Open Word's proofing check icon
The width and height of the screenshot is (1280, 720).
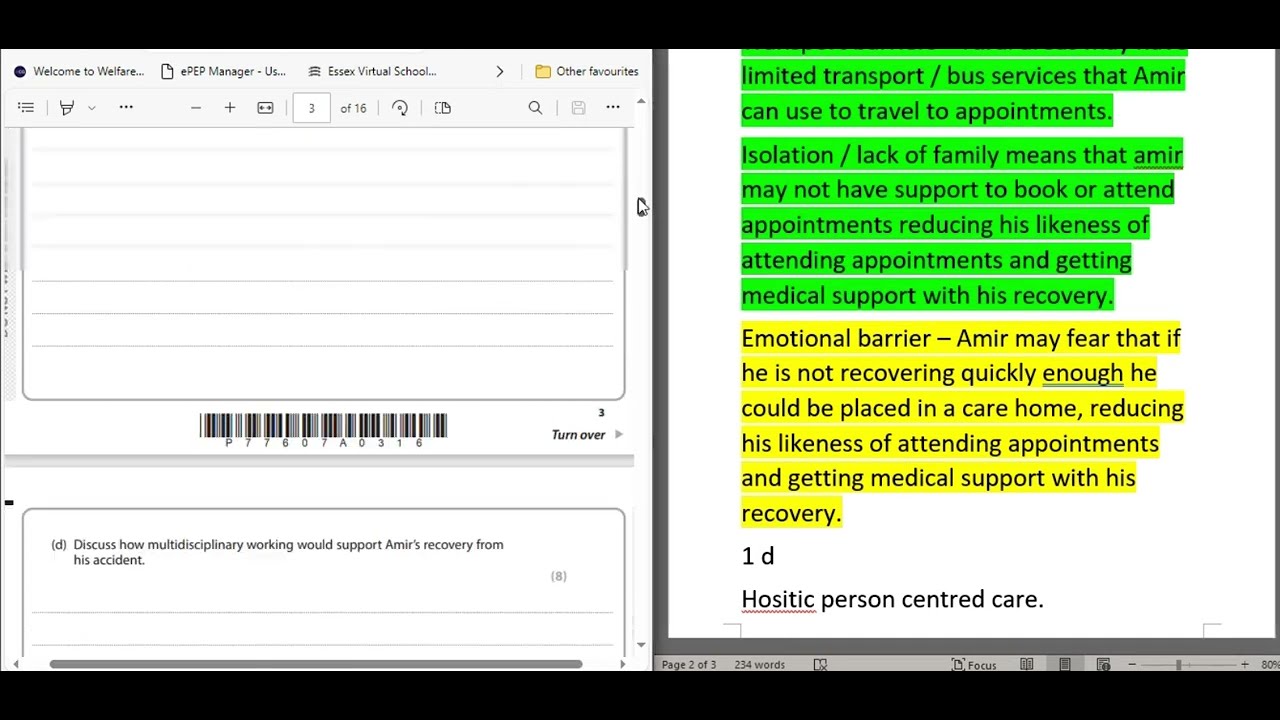click(820, 665)
